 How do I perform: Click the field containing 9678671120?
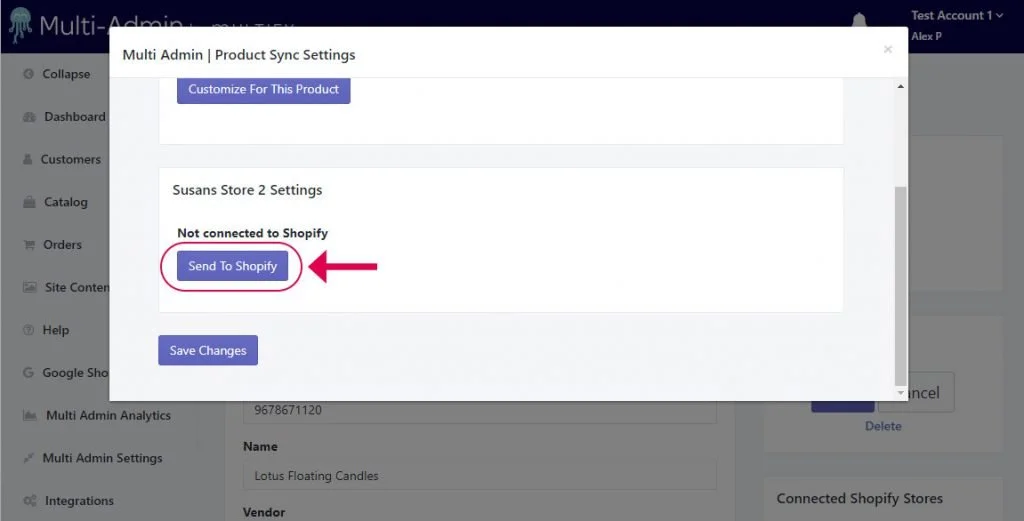click(x=480, y=411)
